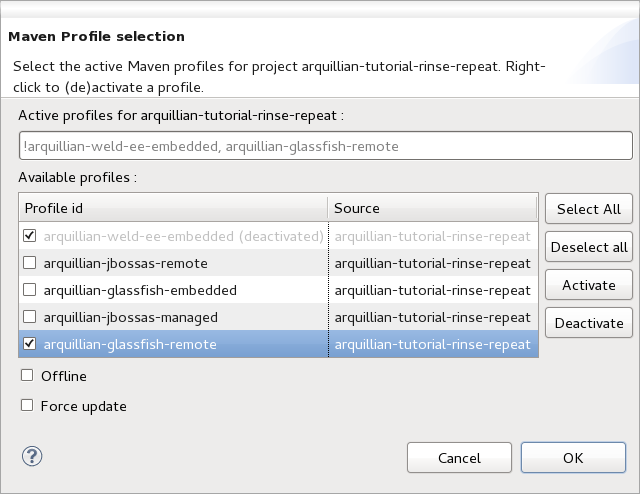This screenshot has width=640, height=494.
Task: Click the Source column header
Action: coord(432,208)
